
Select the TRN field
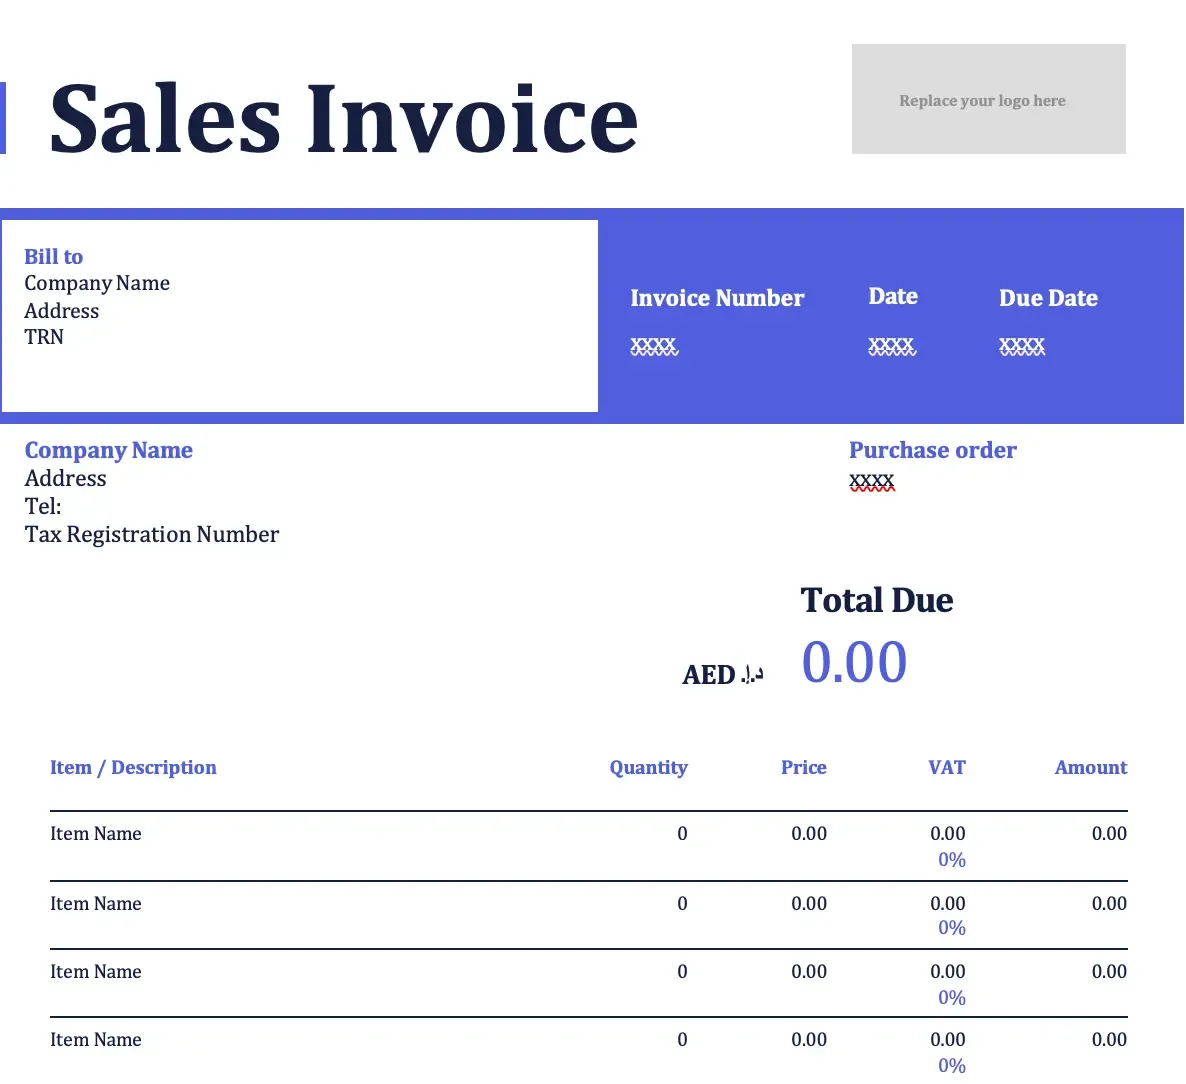click(43, 337)
